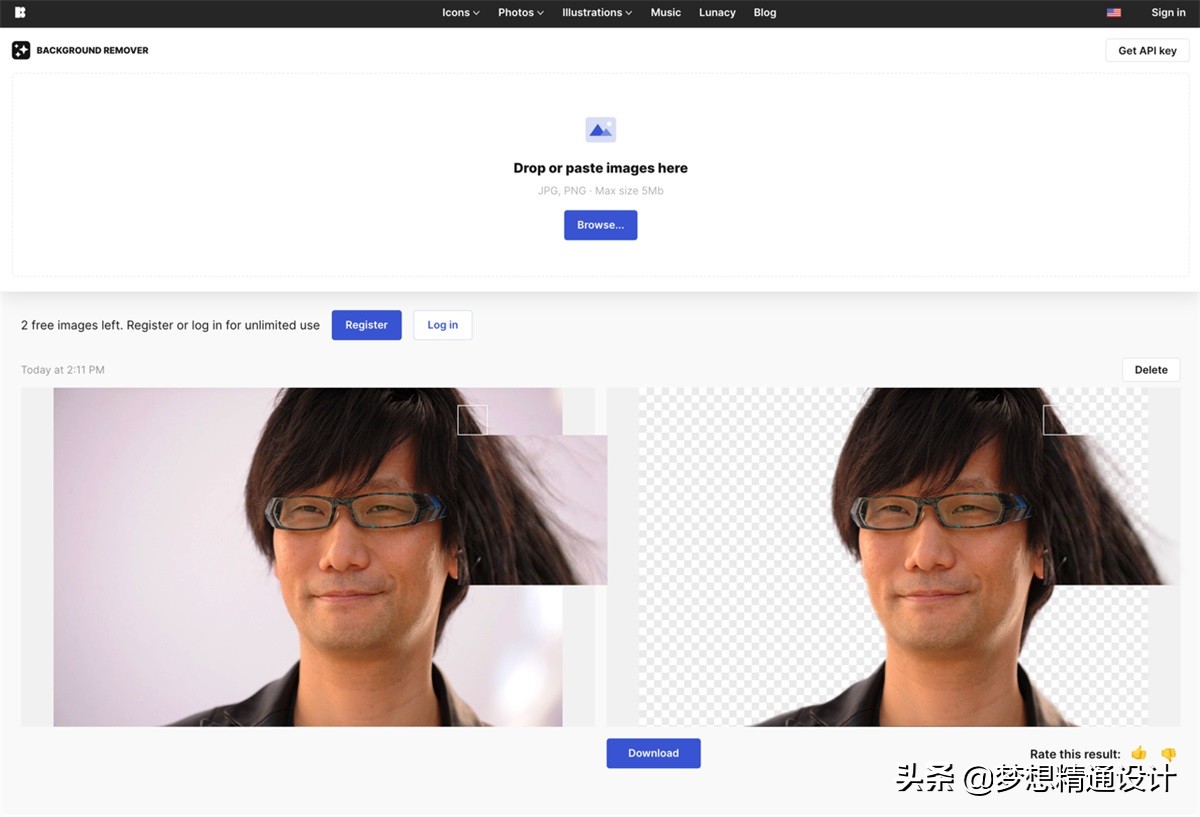1200x817 pixels.
Task: Open the Blog menu item
Action: pyautogui.click(x=765, y=13)
